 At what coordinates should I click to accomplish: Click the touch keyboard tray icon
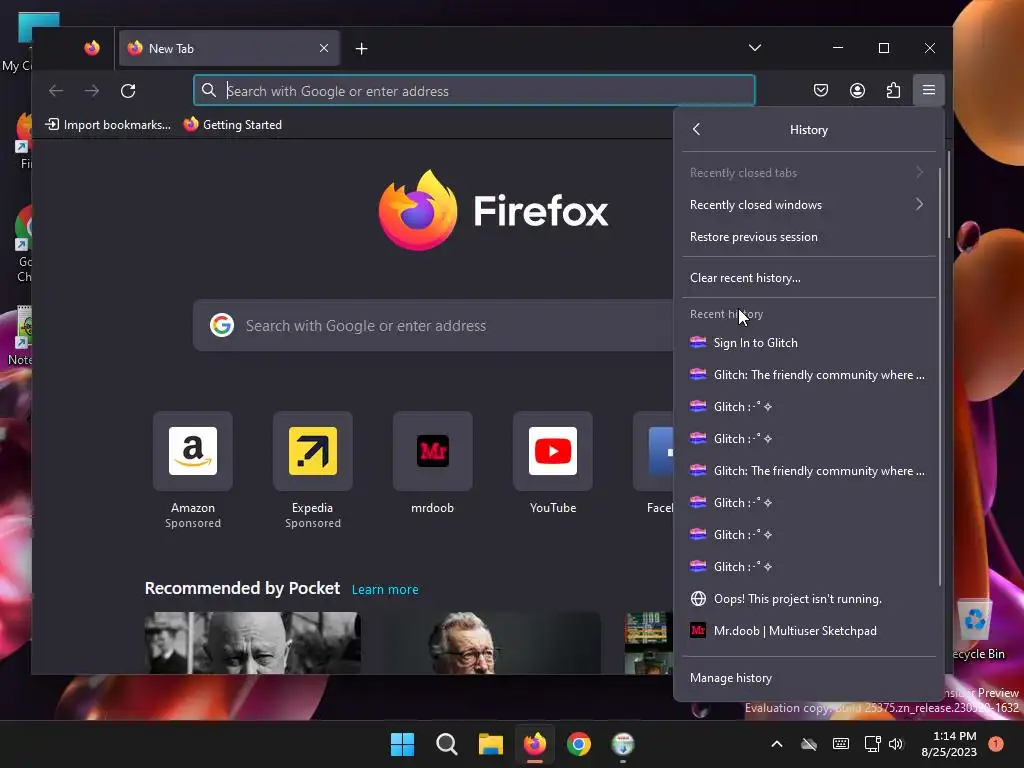pyautogui.click(x=840, y=744)
